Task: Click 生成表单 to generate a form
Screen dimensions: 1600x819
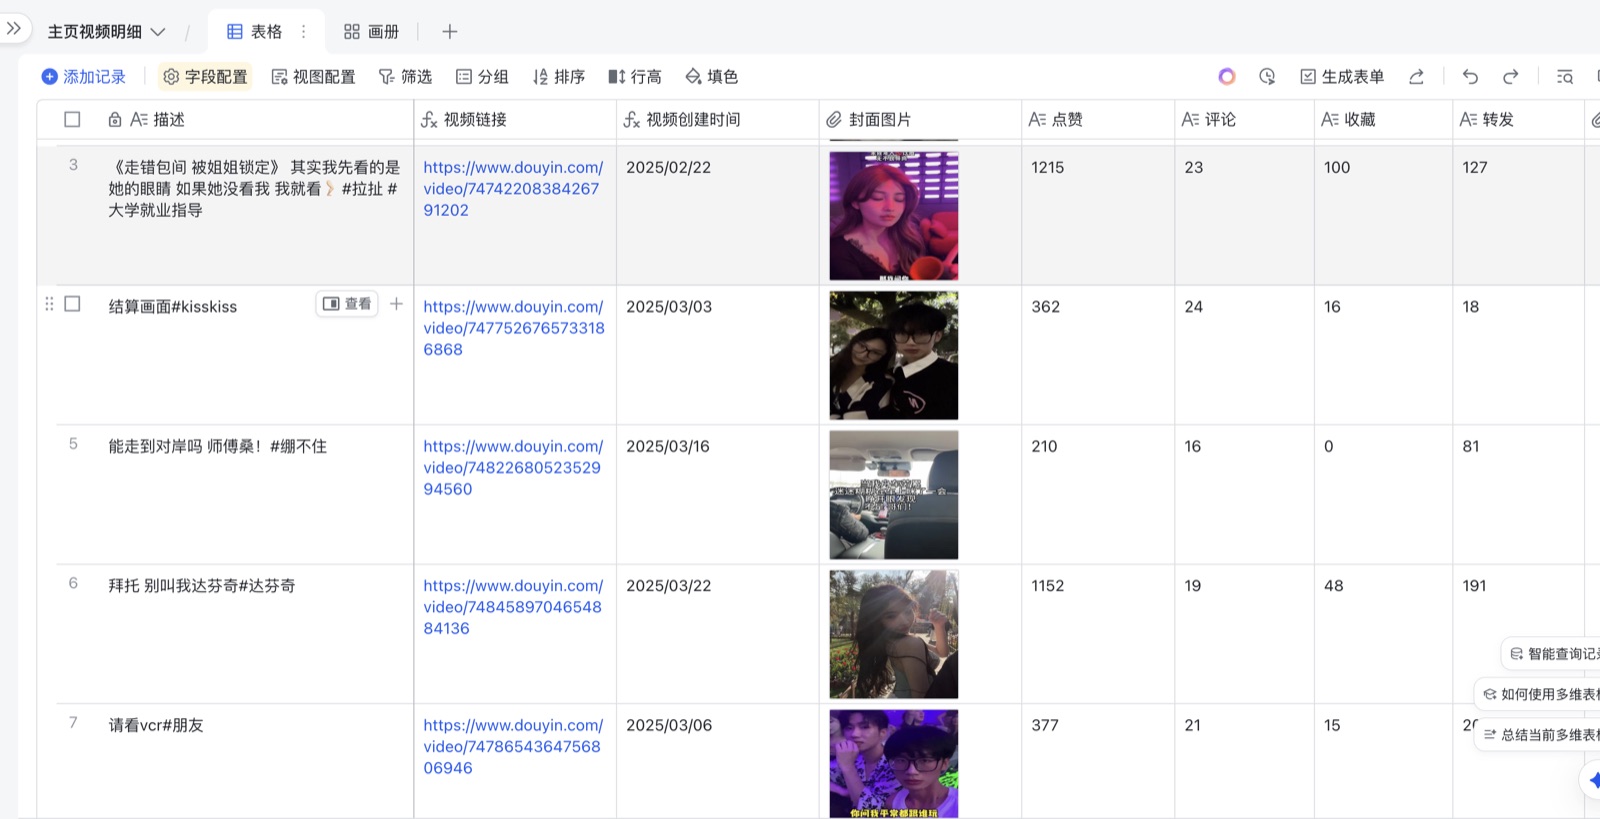Action: [1342, 77]
